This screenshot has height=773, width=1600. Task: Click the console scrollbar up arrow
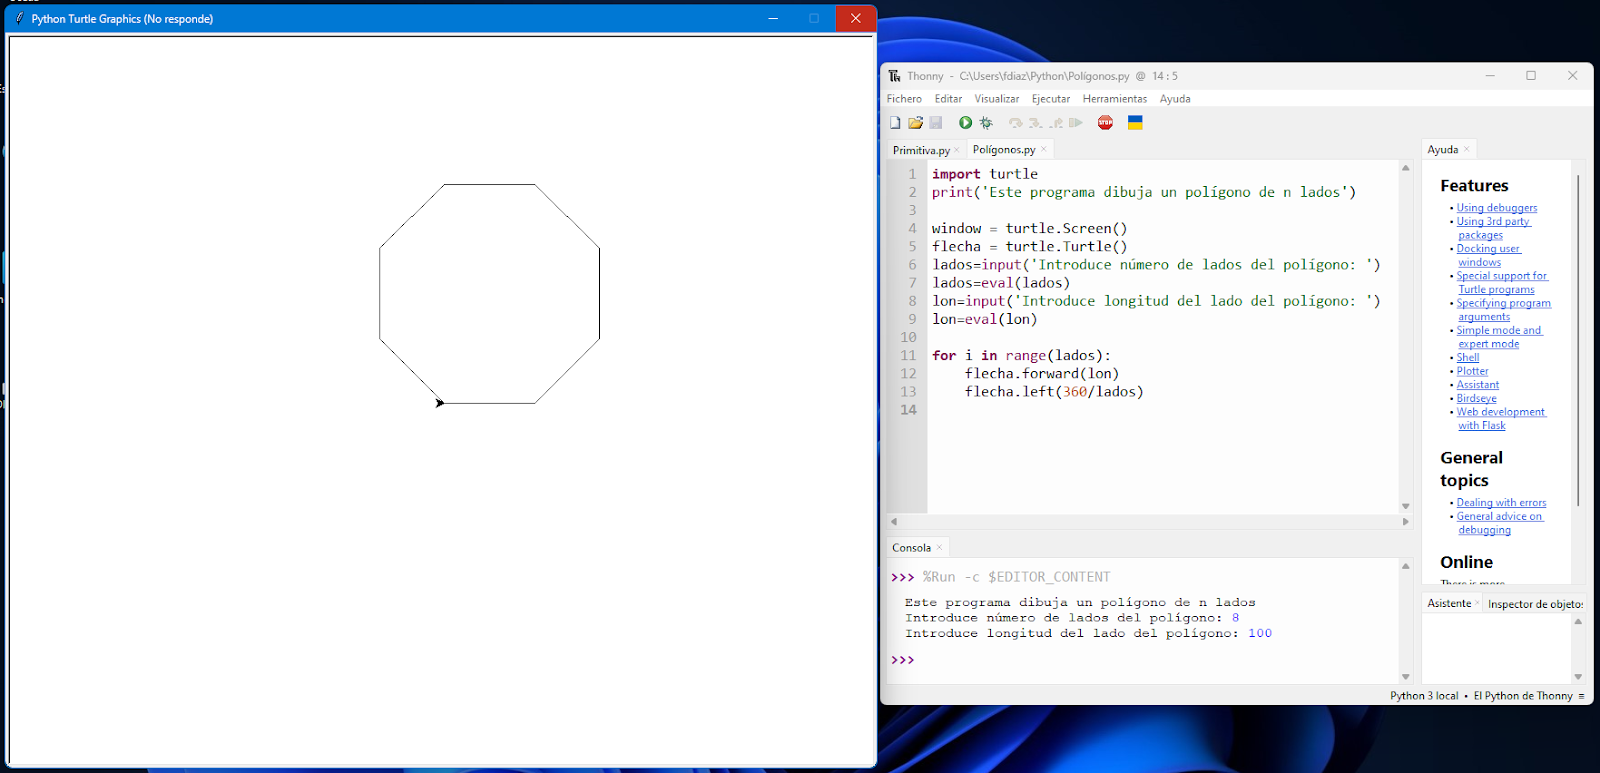coord(1405,566)
